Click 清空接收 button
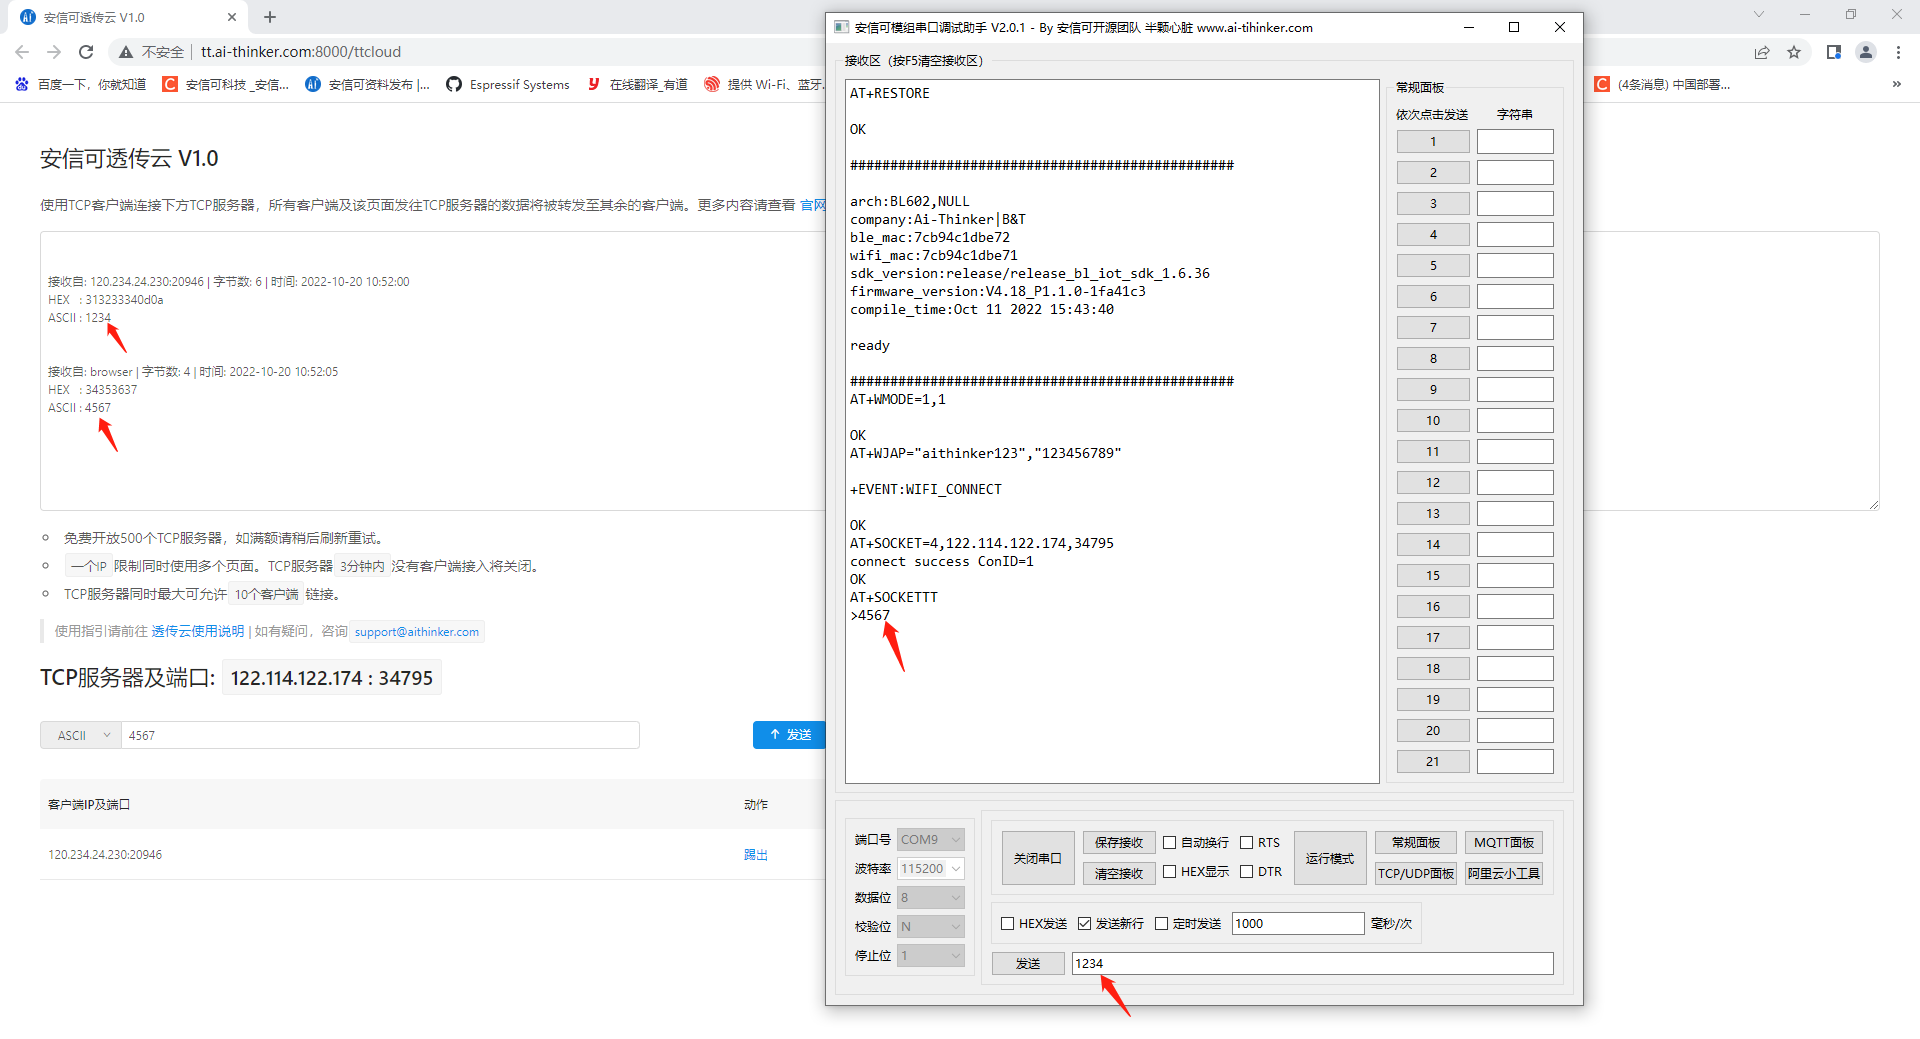The width and height of the screenshot is (1920, 1039). pos(1119,873)
